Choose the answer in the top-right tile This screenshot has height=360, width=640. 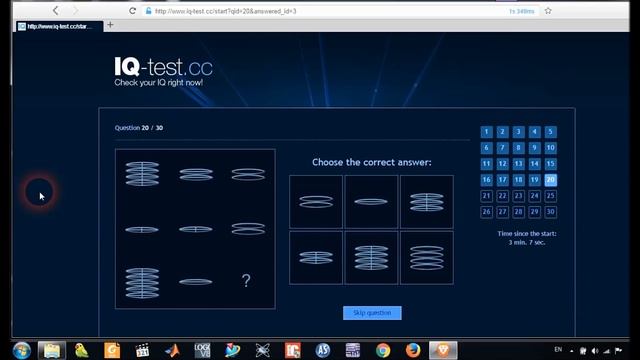point(427,202)
